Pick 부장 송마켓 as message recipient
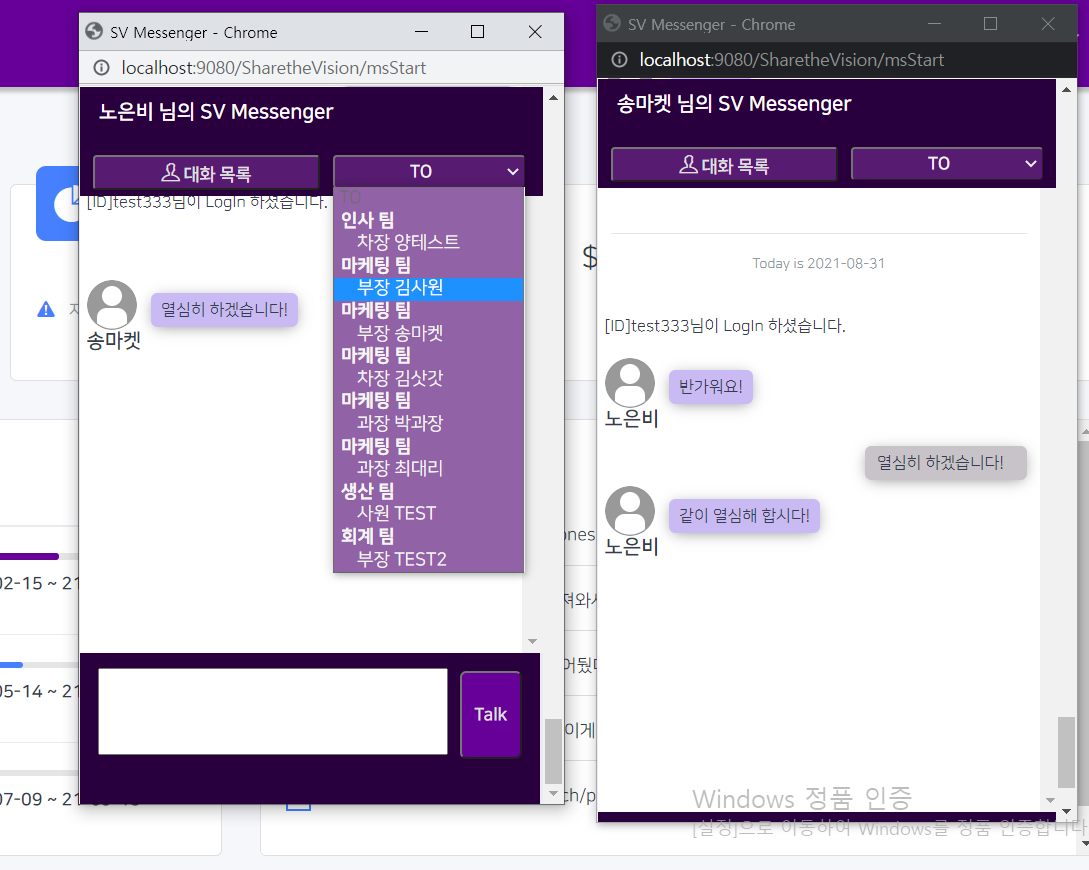 point(400,333)
